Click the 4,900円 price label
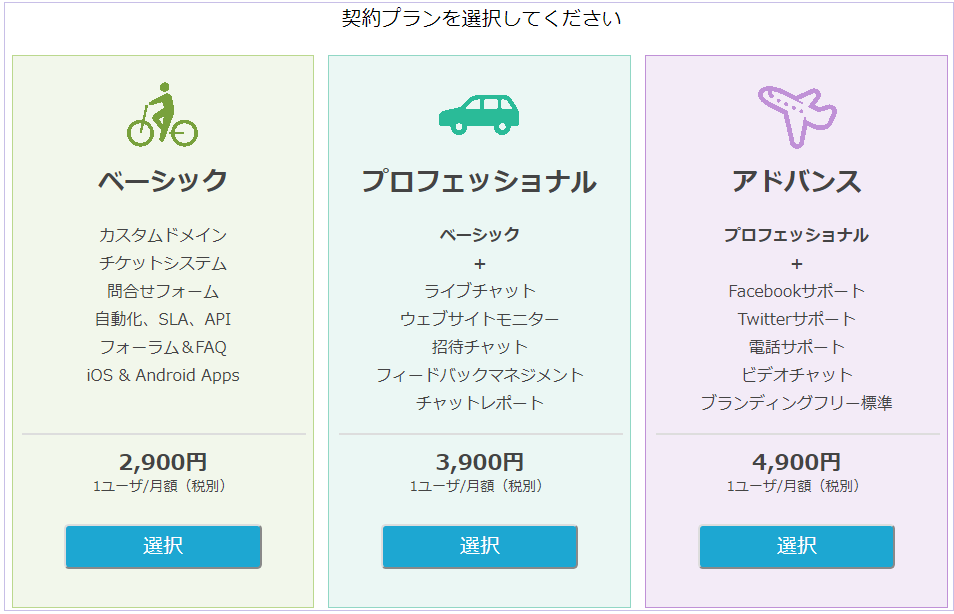The width and height of the screenshot is (954, 614). pos(797,462)
